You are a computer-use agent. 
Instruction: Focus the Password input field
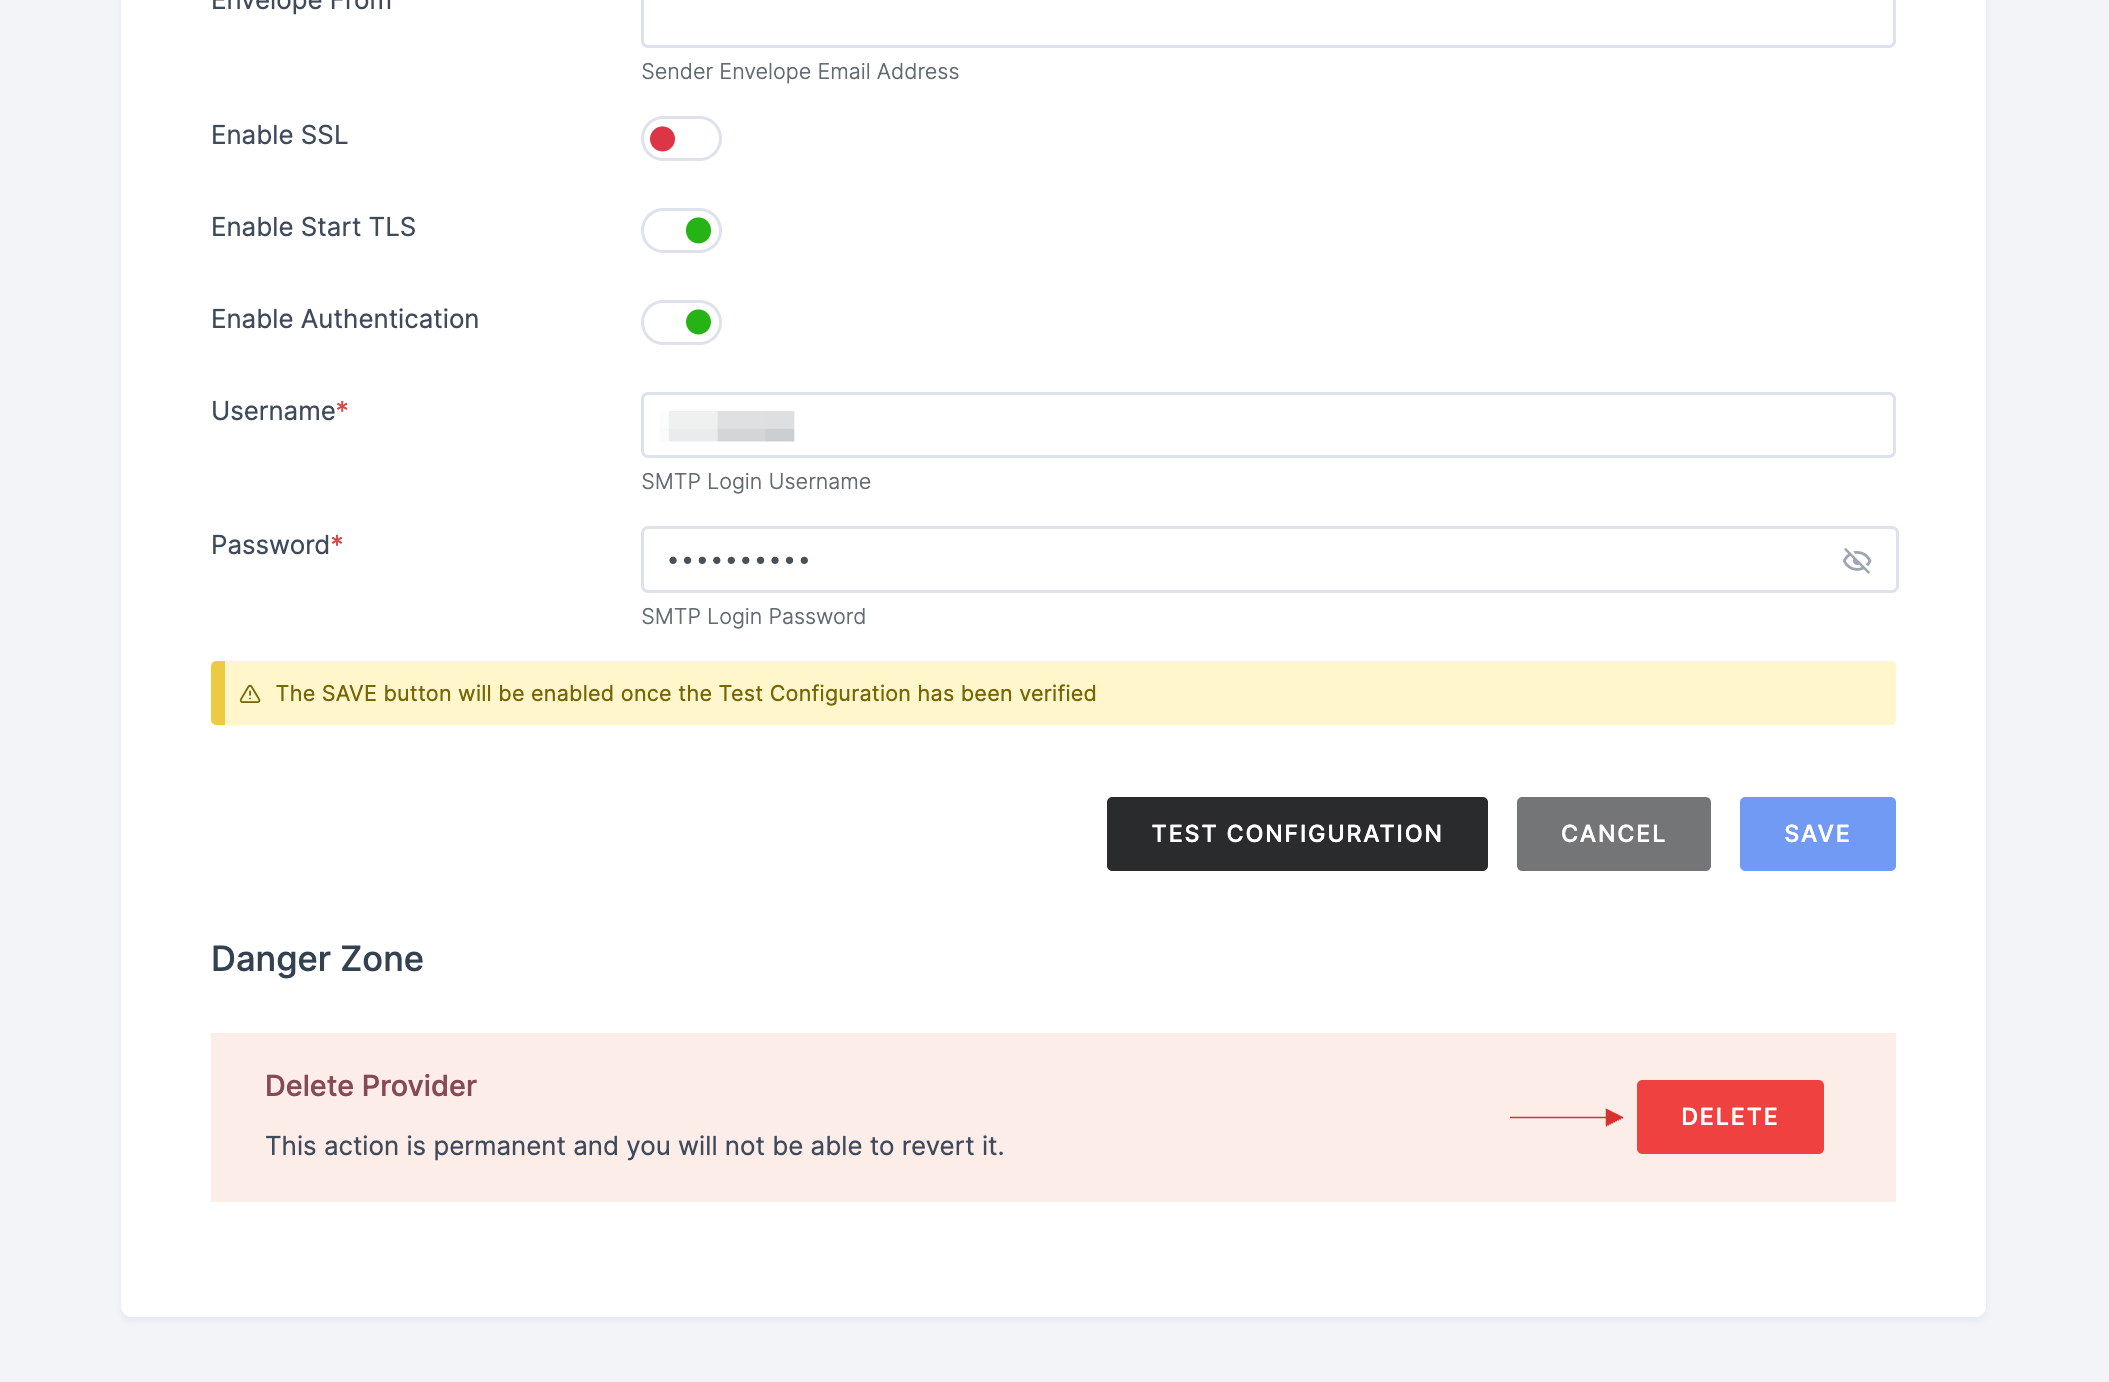tap(1269, 560)
